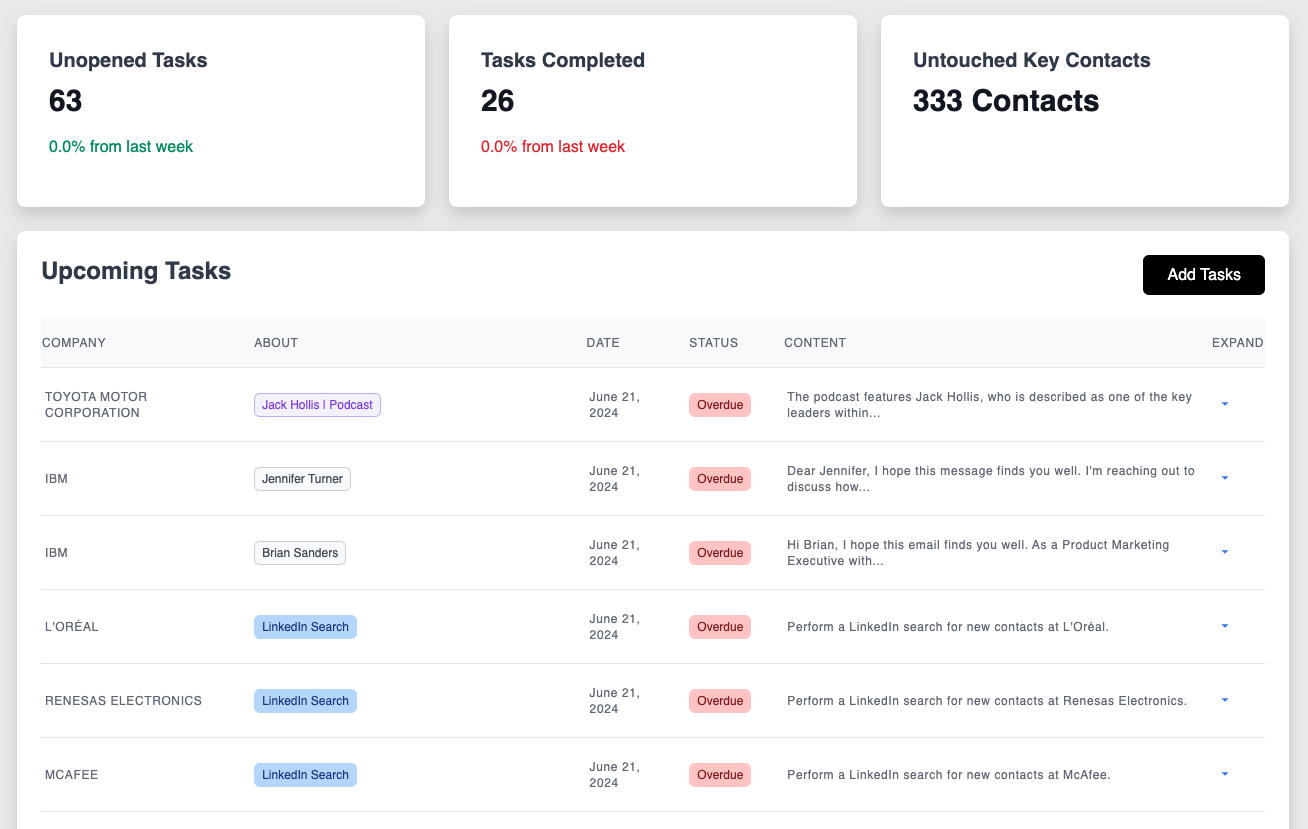Click the L'ORÉAL company cell
This screenshot has height=829, width=1308.
tap(72, 627)
